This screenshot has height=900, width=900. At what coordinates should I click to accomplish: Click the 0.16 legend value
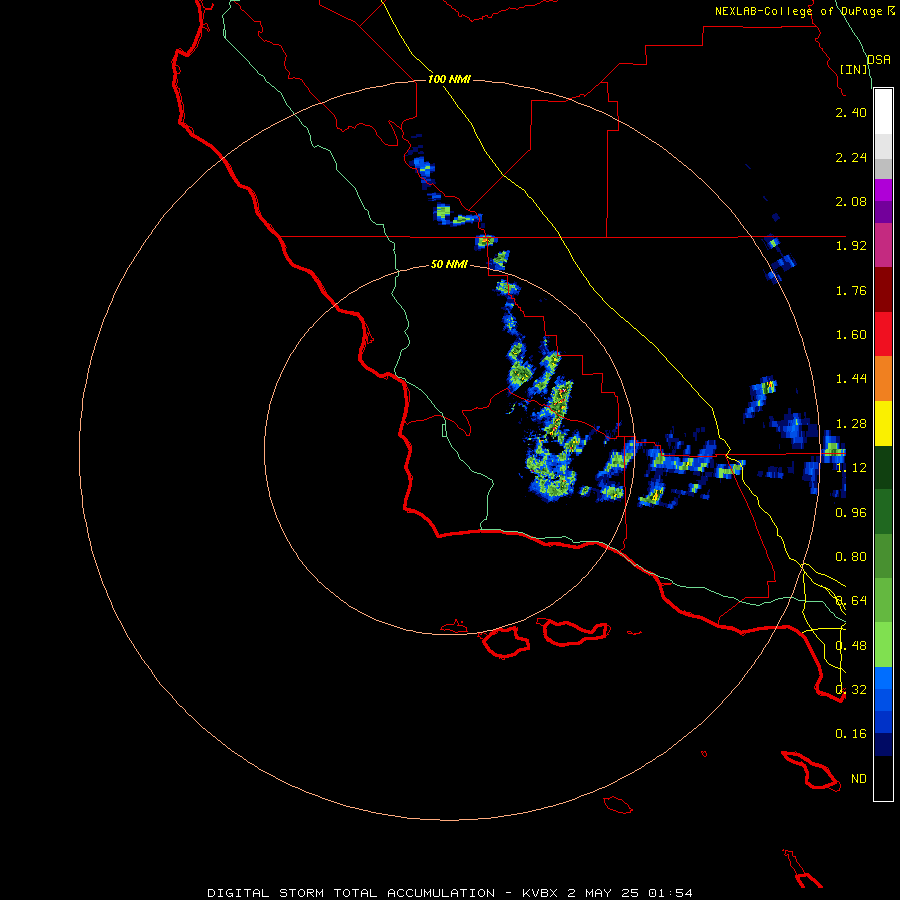[x=851, y=734]
